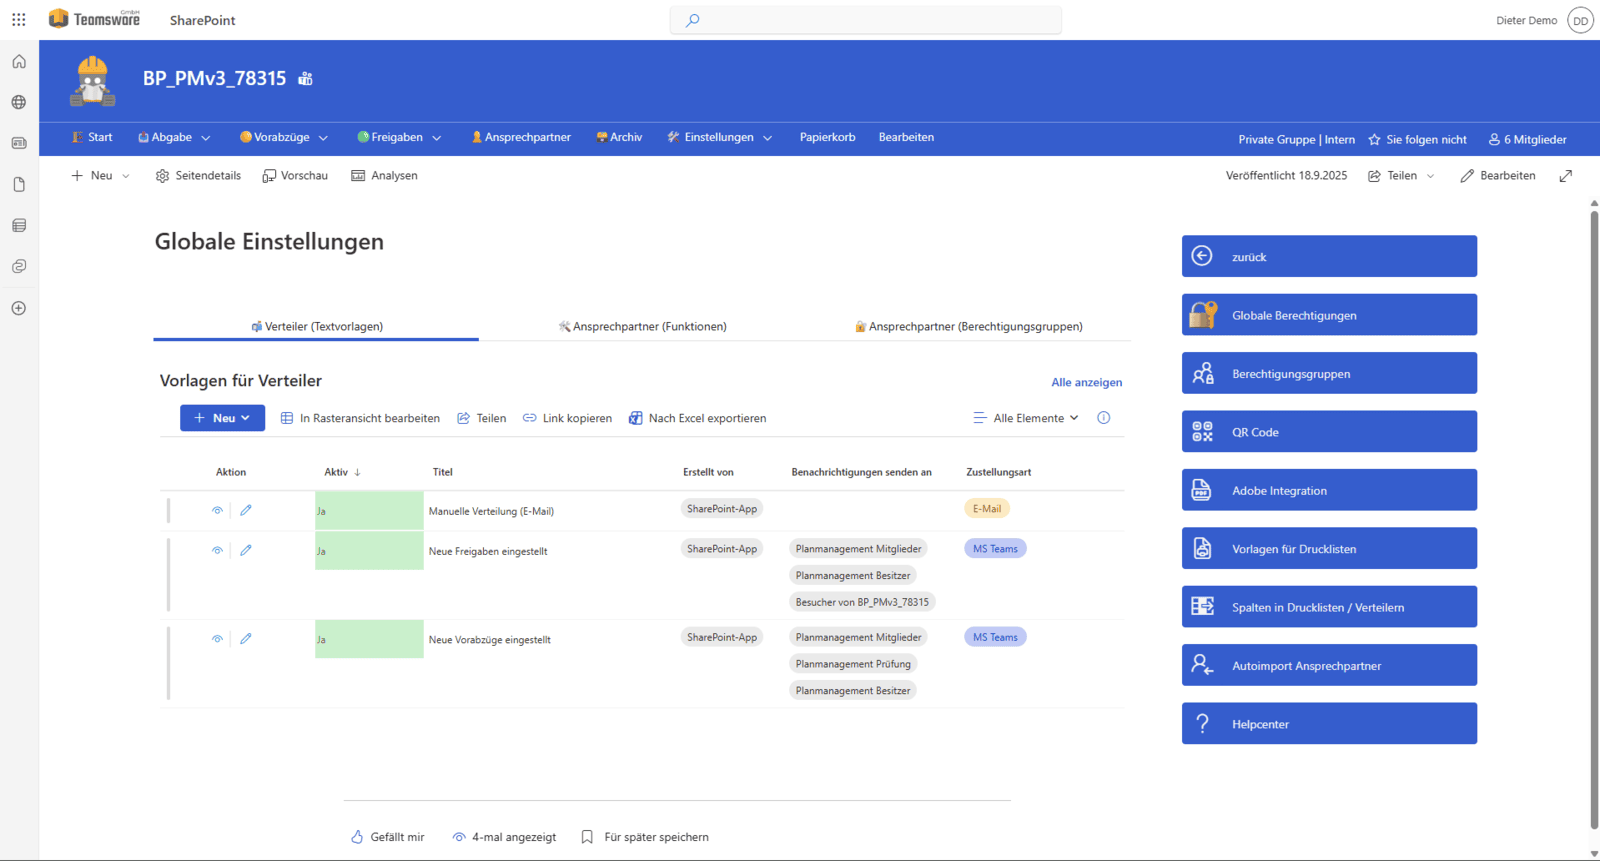The height and width of the screenshot is (861, 1600).
Task: Click the pencil edit icon for Manuelle Verteilung
Action: 246,510
